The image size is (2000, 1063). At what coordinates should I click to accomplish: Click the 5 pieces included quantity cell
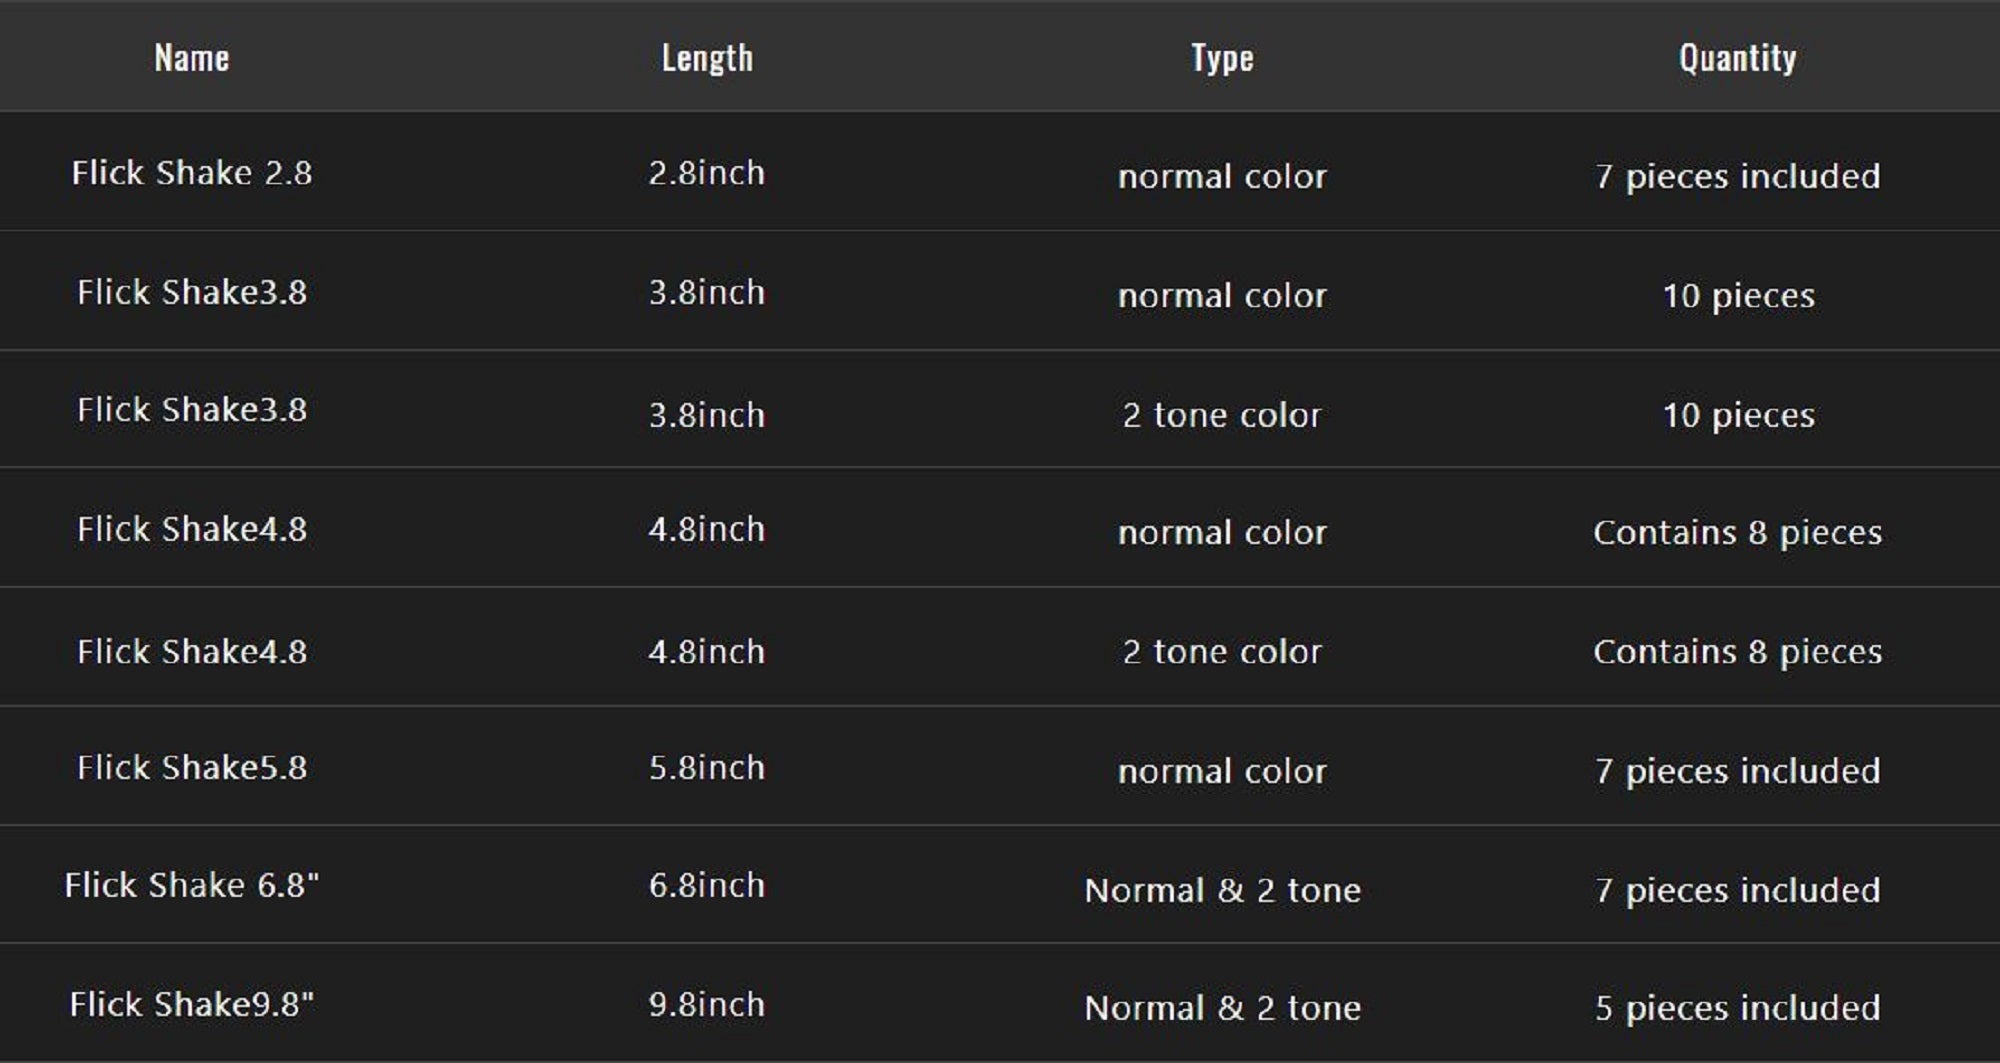point(1737,1008)
